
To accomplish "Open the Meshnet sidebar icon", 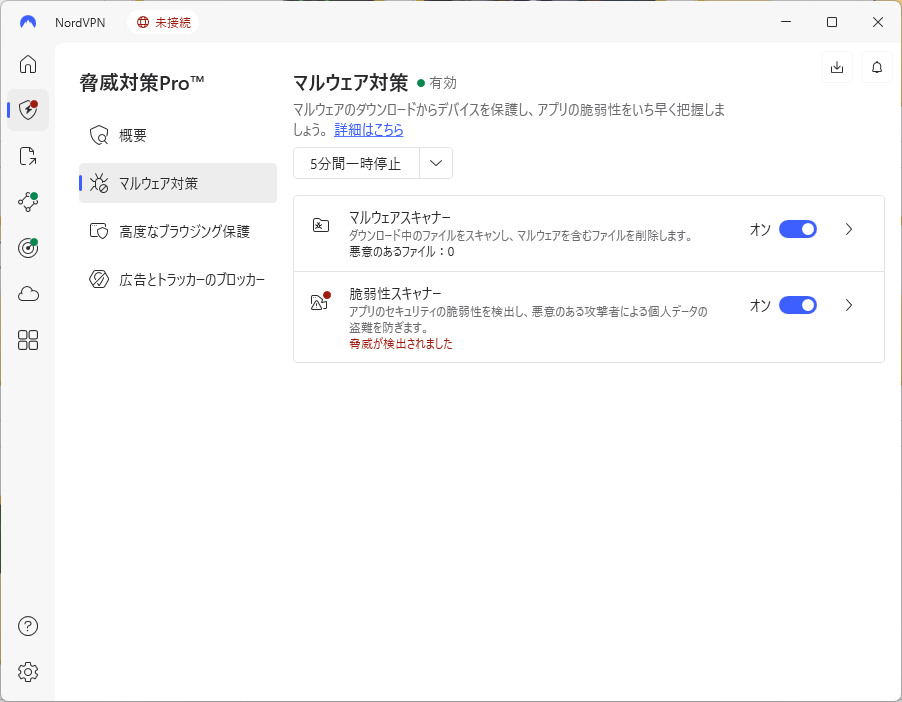I will [27, 201].
